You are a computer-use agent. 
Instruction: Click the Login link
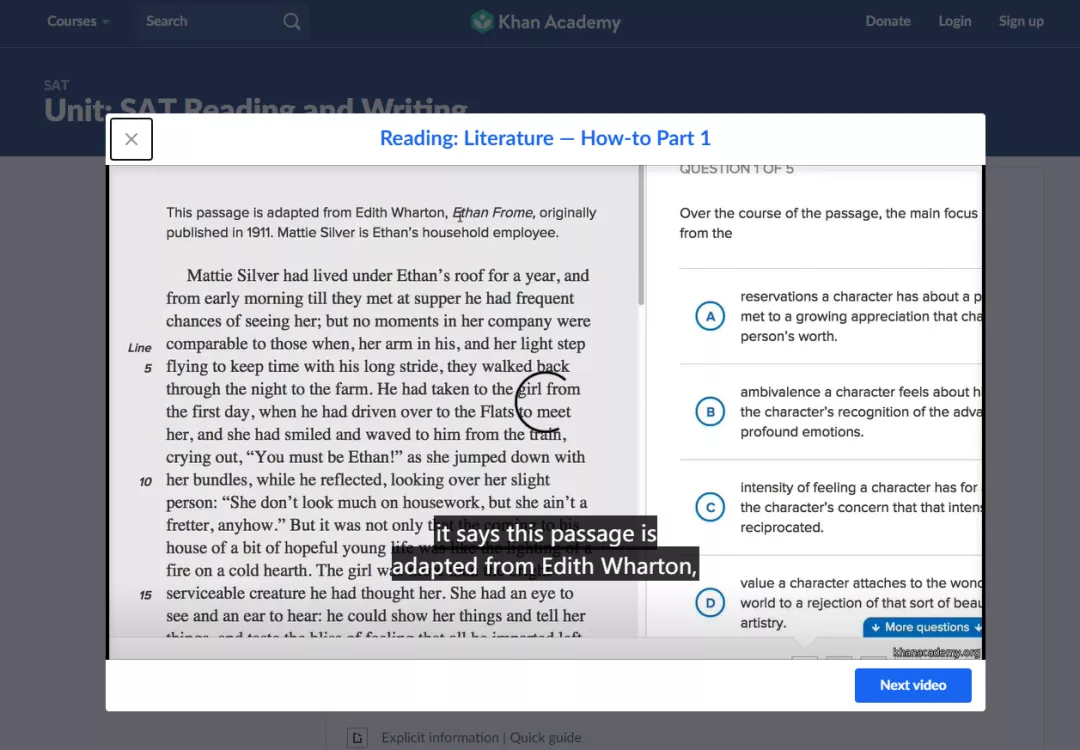point(955,21)
